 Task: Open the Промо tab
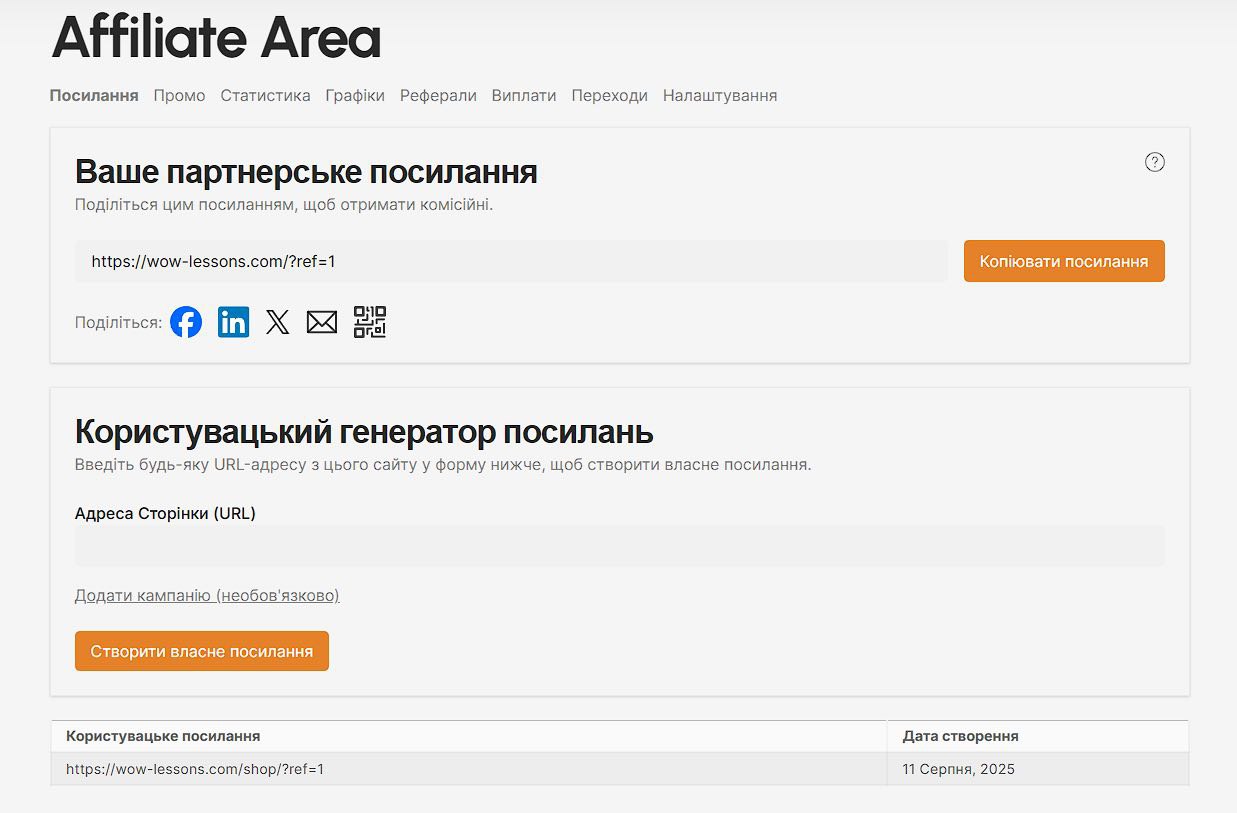(x=180, y=96)
